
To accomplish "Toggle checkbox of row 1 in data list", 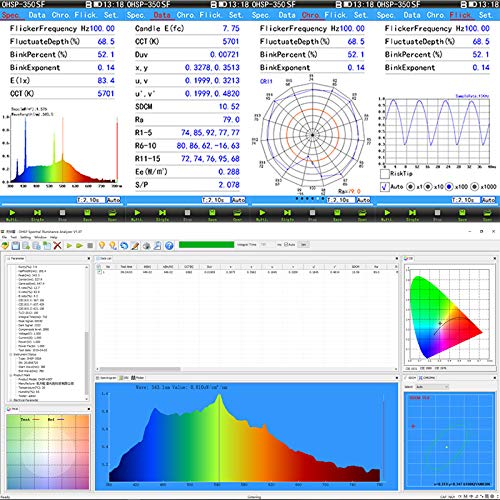I will click(x=99, y=272).
